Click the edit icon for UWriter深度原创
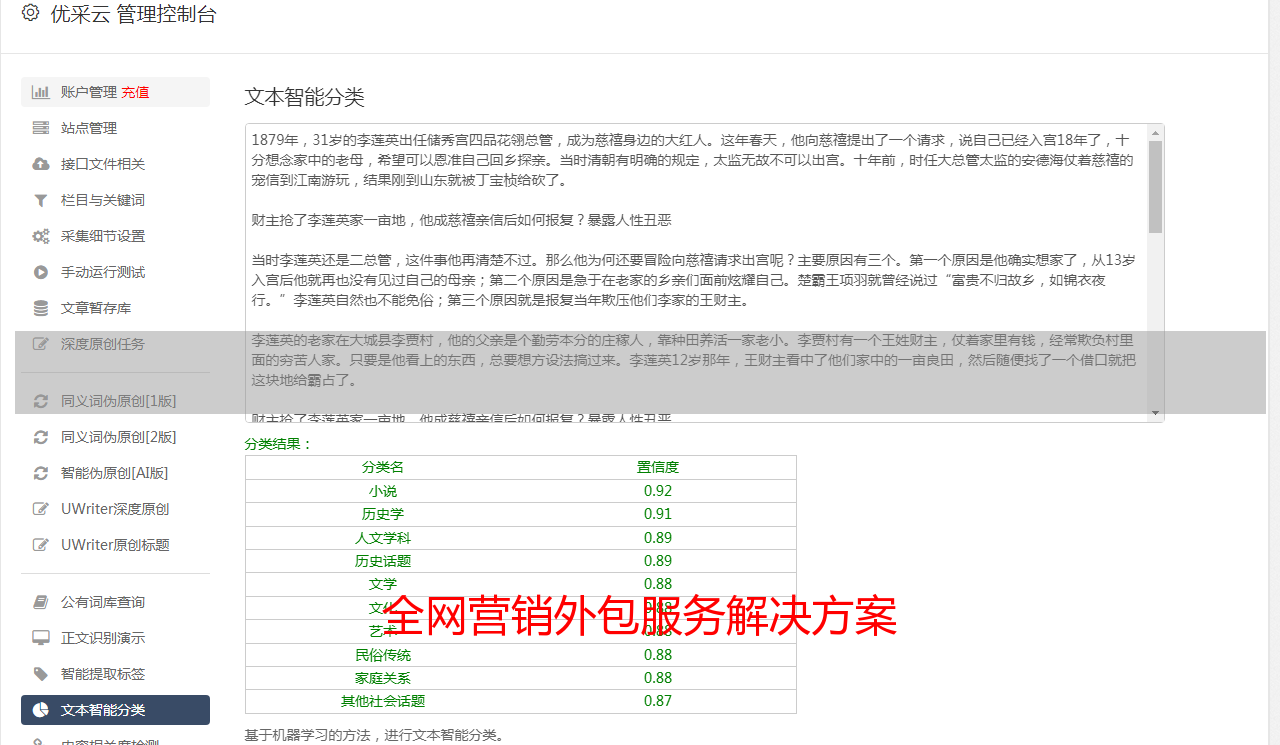Image resolution: width=1280 pixels, height=745 pixels. point(41,509)
